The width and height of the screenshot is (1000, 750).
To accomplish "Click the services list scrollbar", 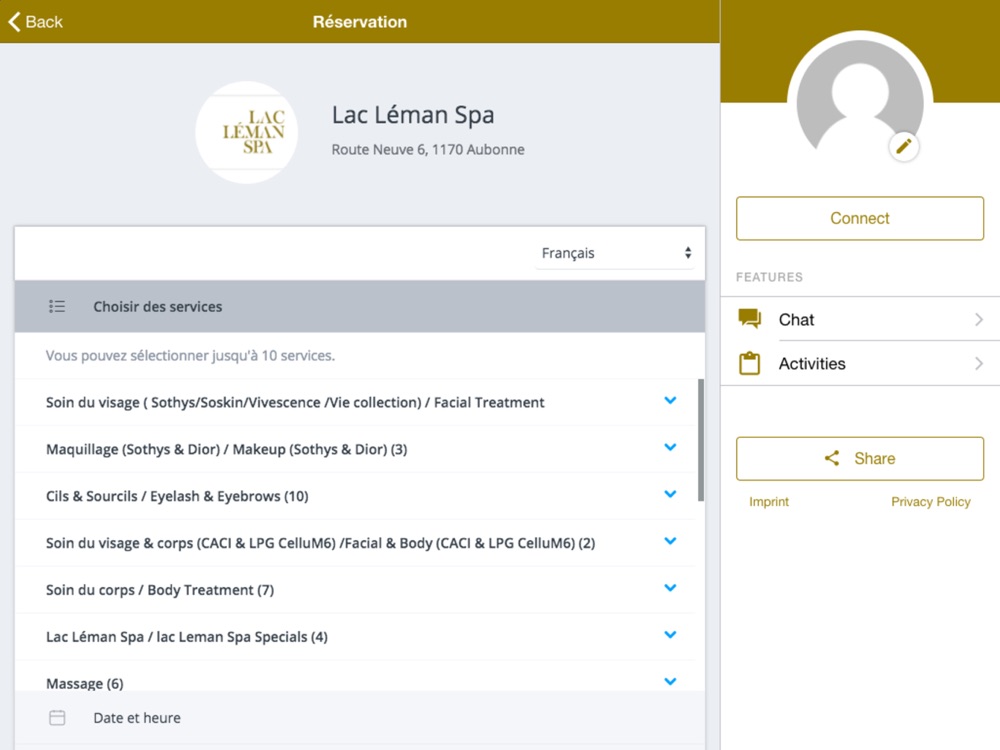I will (701, 440).
